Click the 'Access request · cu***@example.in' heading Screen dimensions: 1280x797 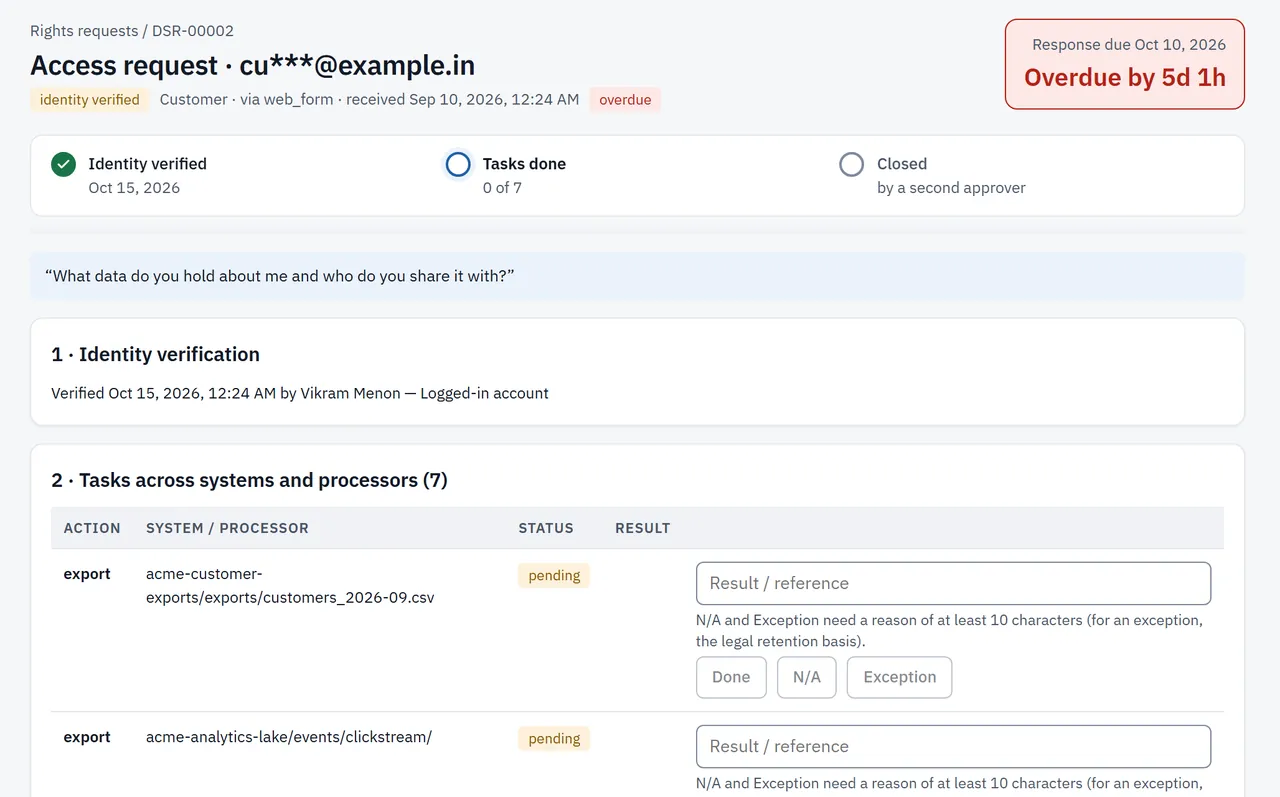click(x=253, y=65)
